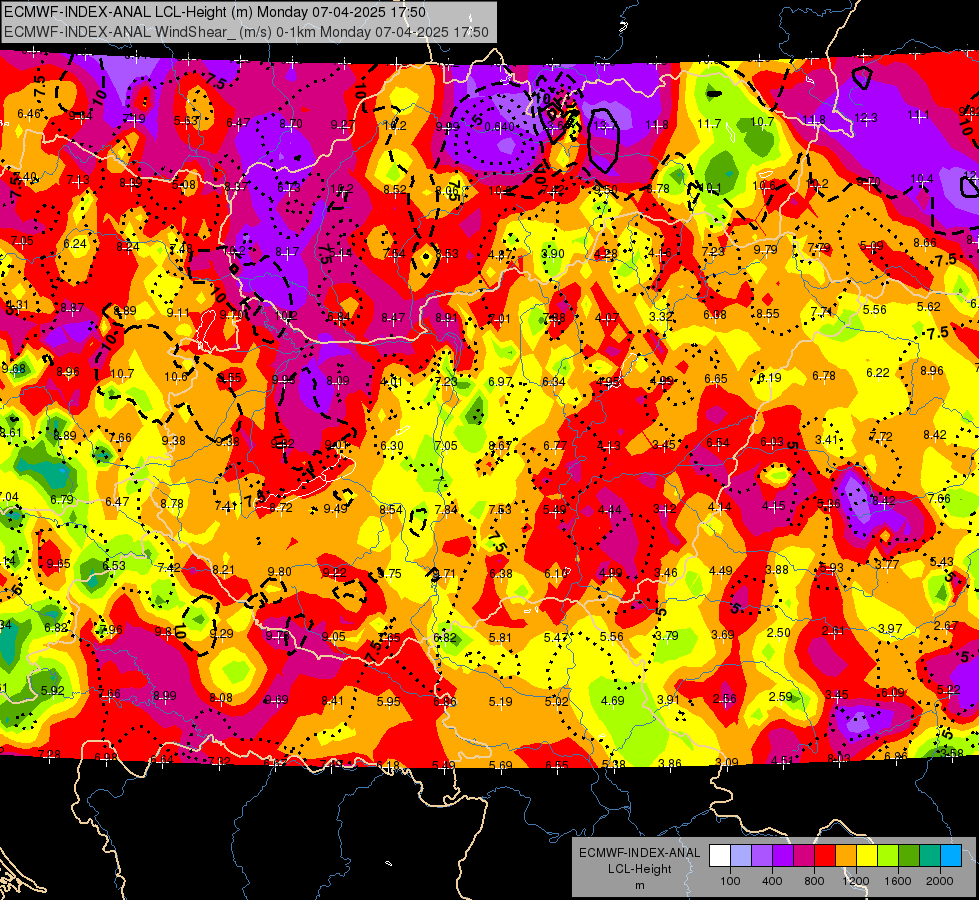Click the wind shear value 5.95
Screen dimensions: 979x900
tap(388, 701)
